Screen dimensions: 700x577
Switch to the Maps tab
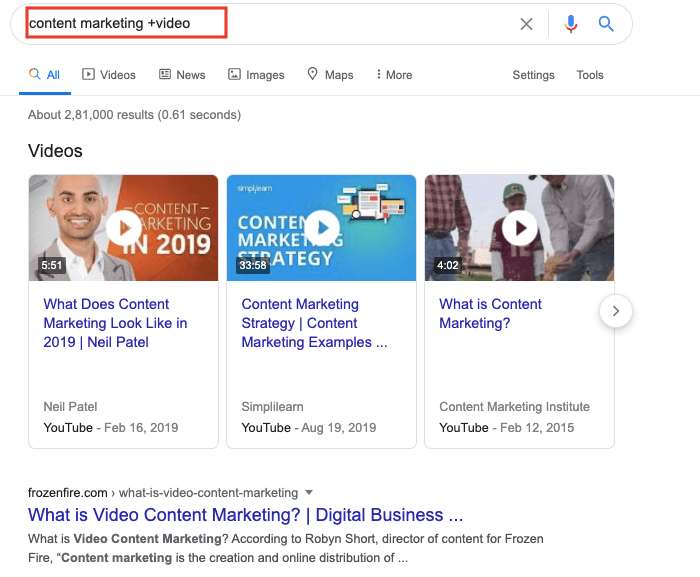tap(330, 75)
